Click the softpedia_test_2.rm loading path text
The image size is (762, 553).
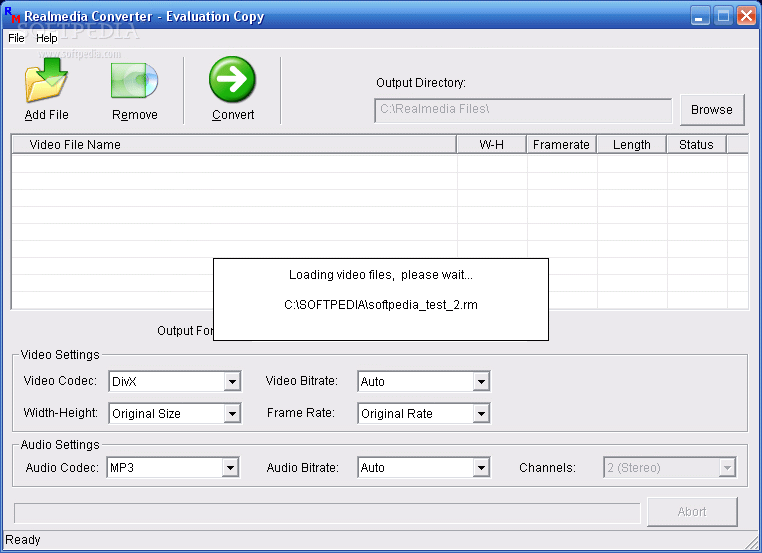click(381, 305)
